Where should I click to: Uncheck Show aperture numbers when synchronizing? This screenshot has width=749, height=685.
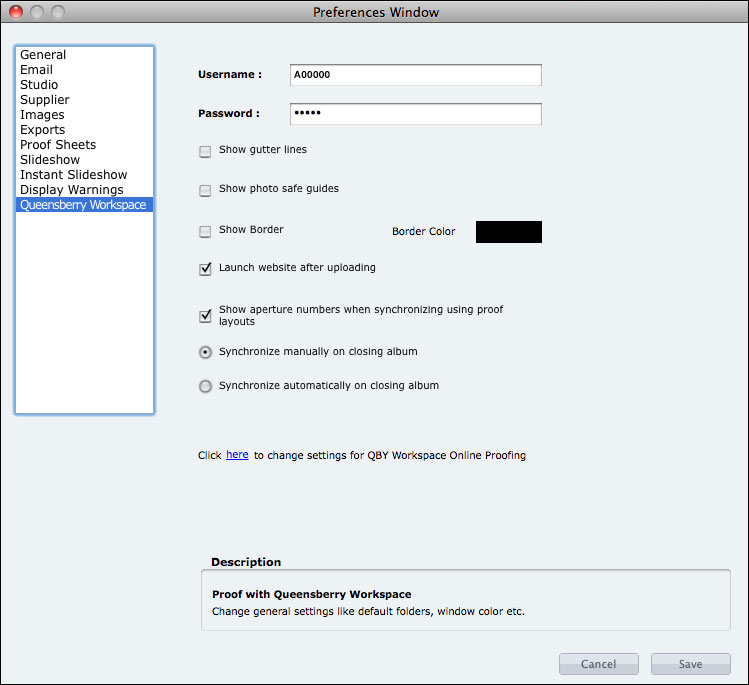[x=205, y=316]
